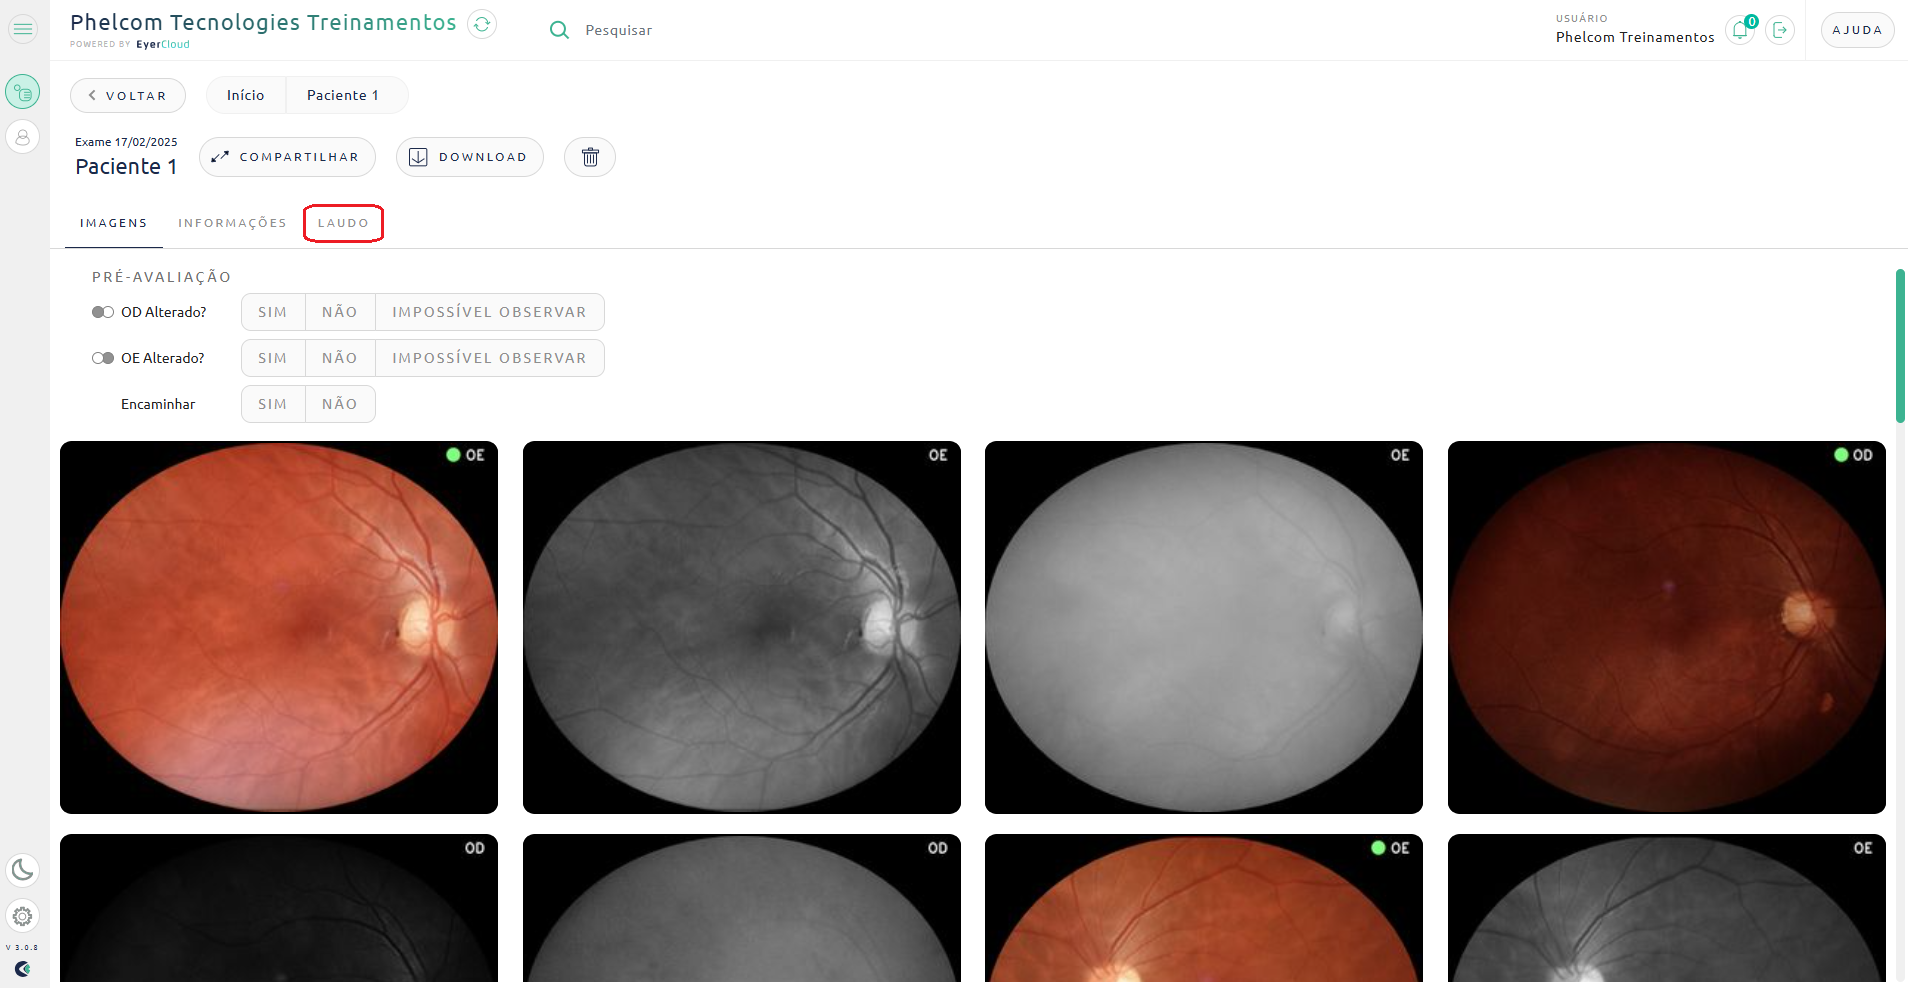Click the Phelcom Tecnologies Treinamentos title

(263, 22)
